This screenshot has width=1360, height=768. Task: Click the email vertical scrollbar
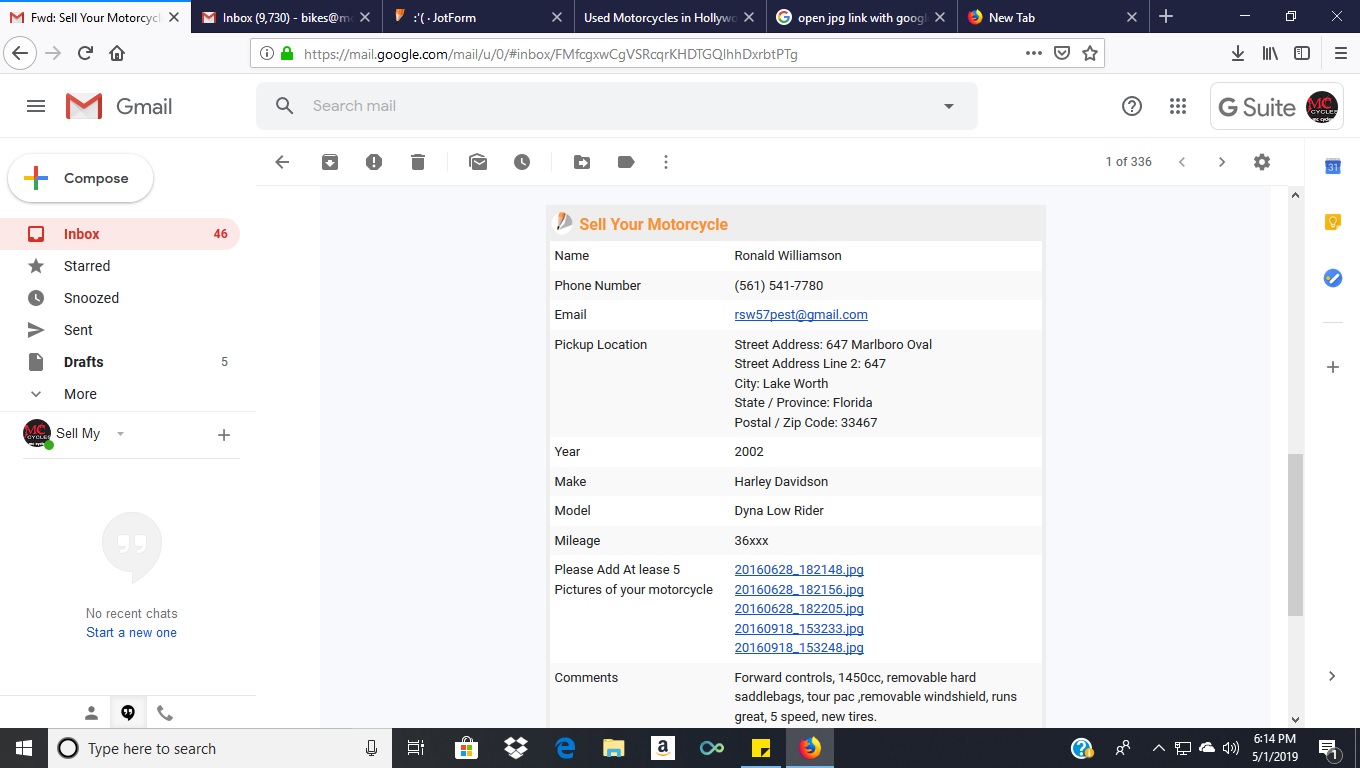click(x=1295, y=535)
